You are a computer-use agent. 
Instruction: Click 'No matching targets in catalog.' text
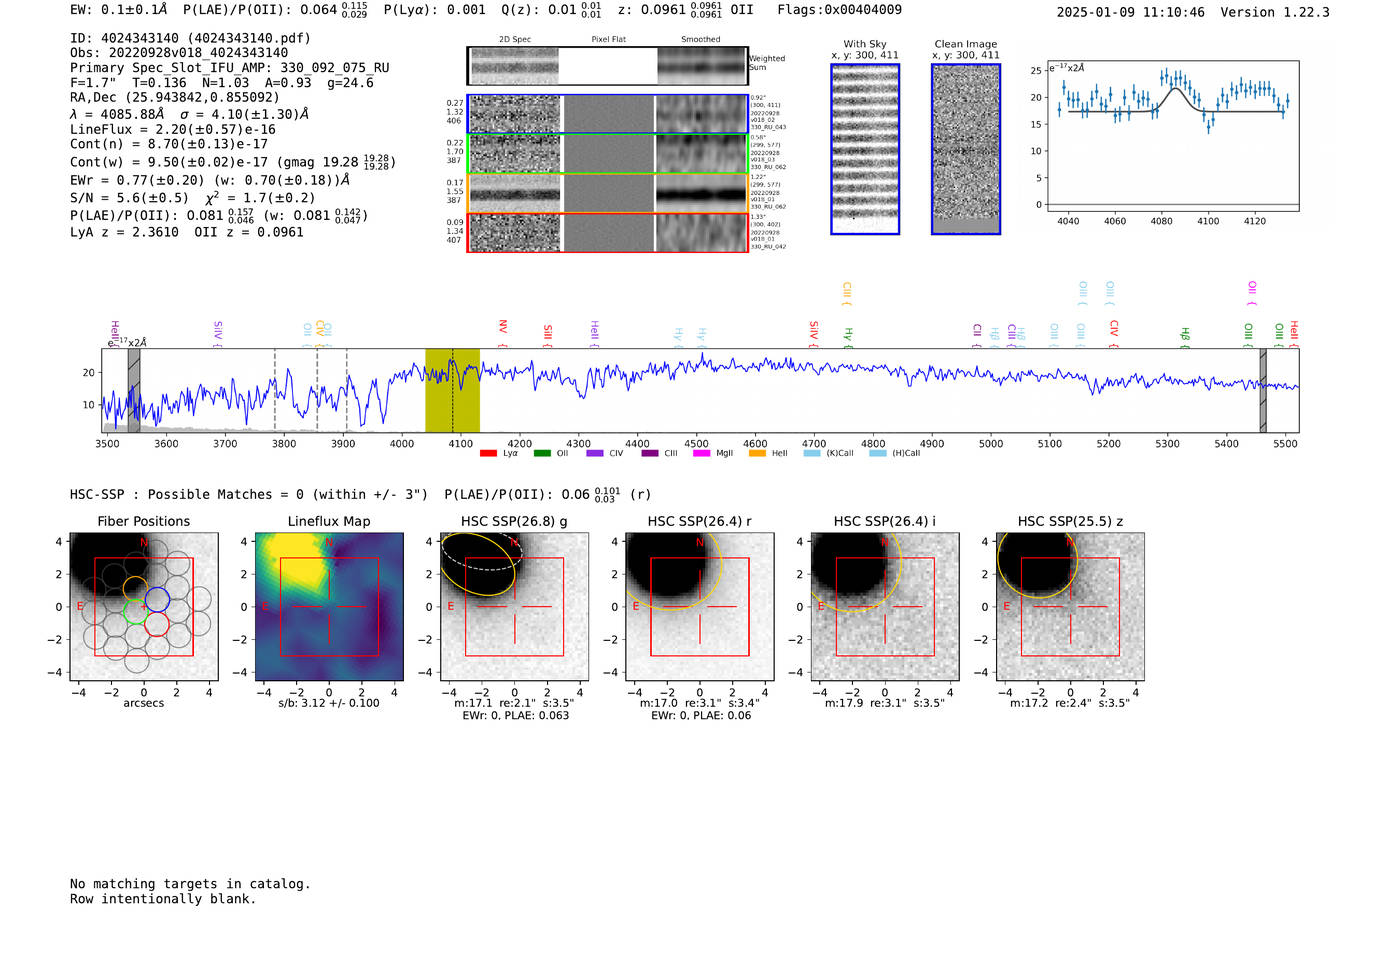pyautogui.click(x=190, y=884)
